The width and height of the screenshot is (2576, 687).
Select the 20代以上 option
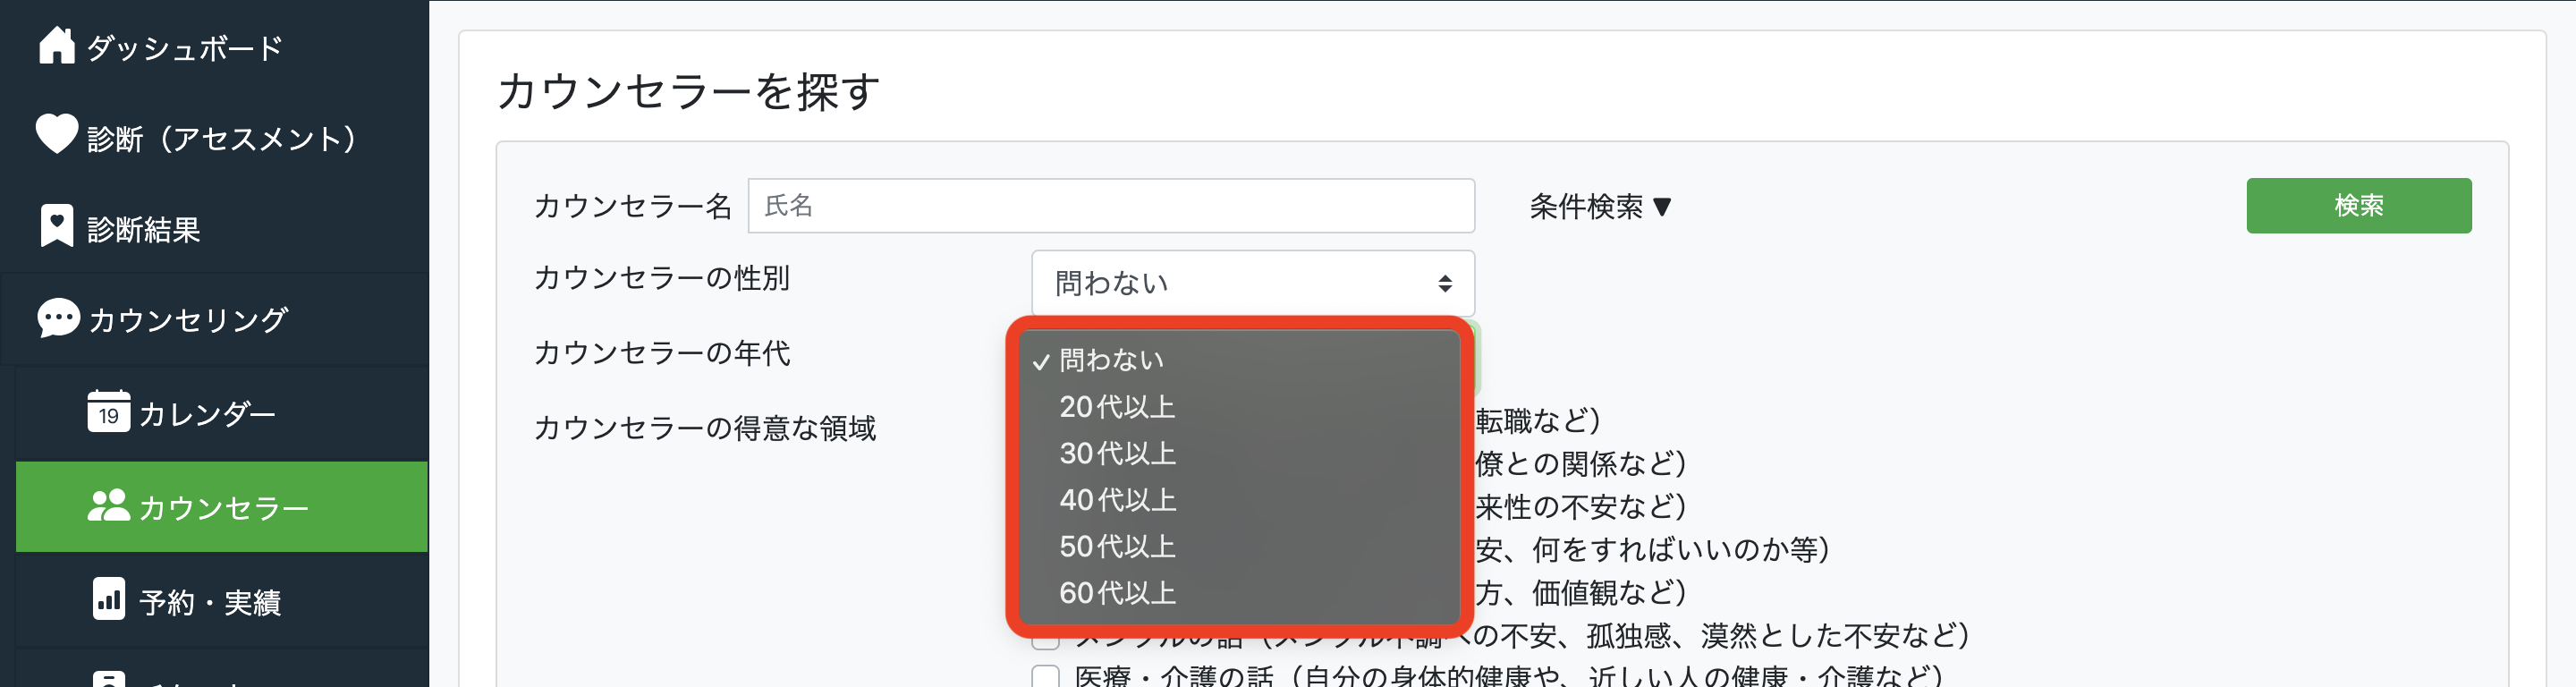1240,407
